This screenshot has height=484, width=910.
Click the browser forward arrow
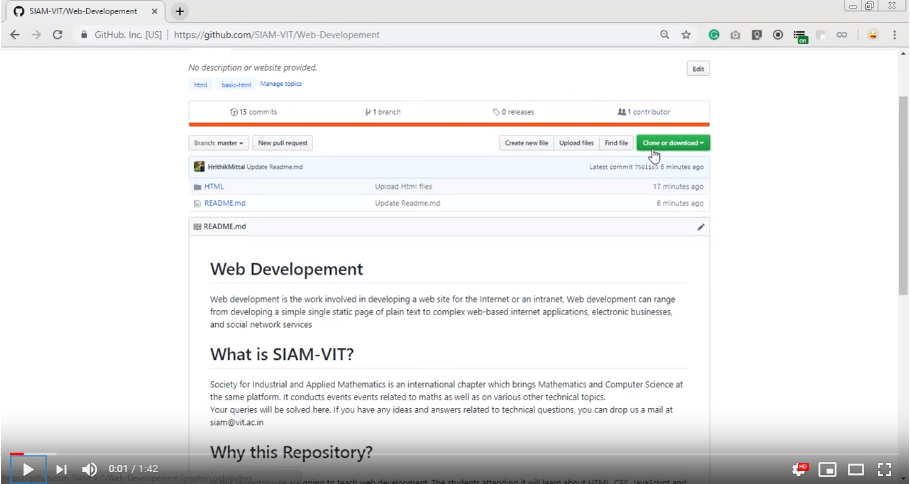point(37,35)
